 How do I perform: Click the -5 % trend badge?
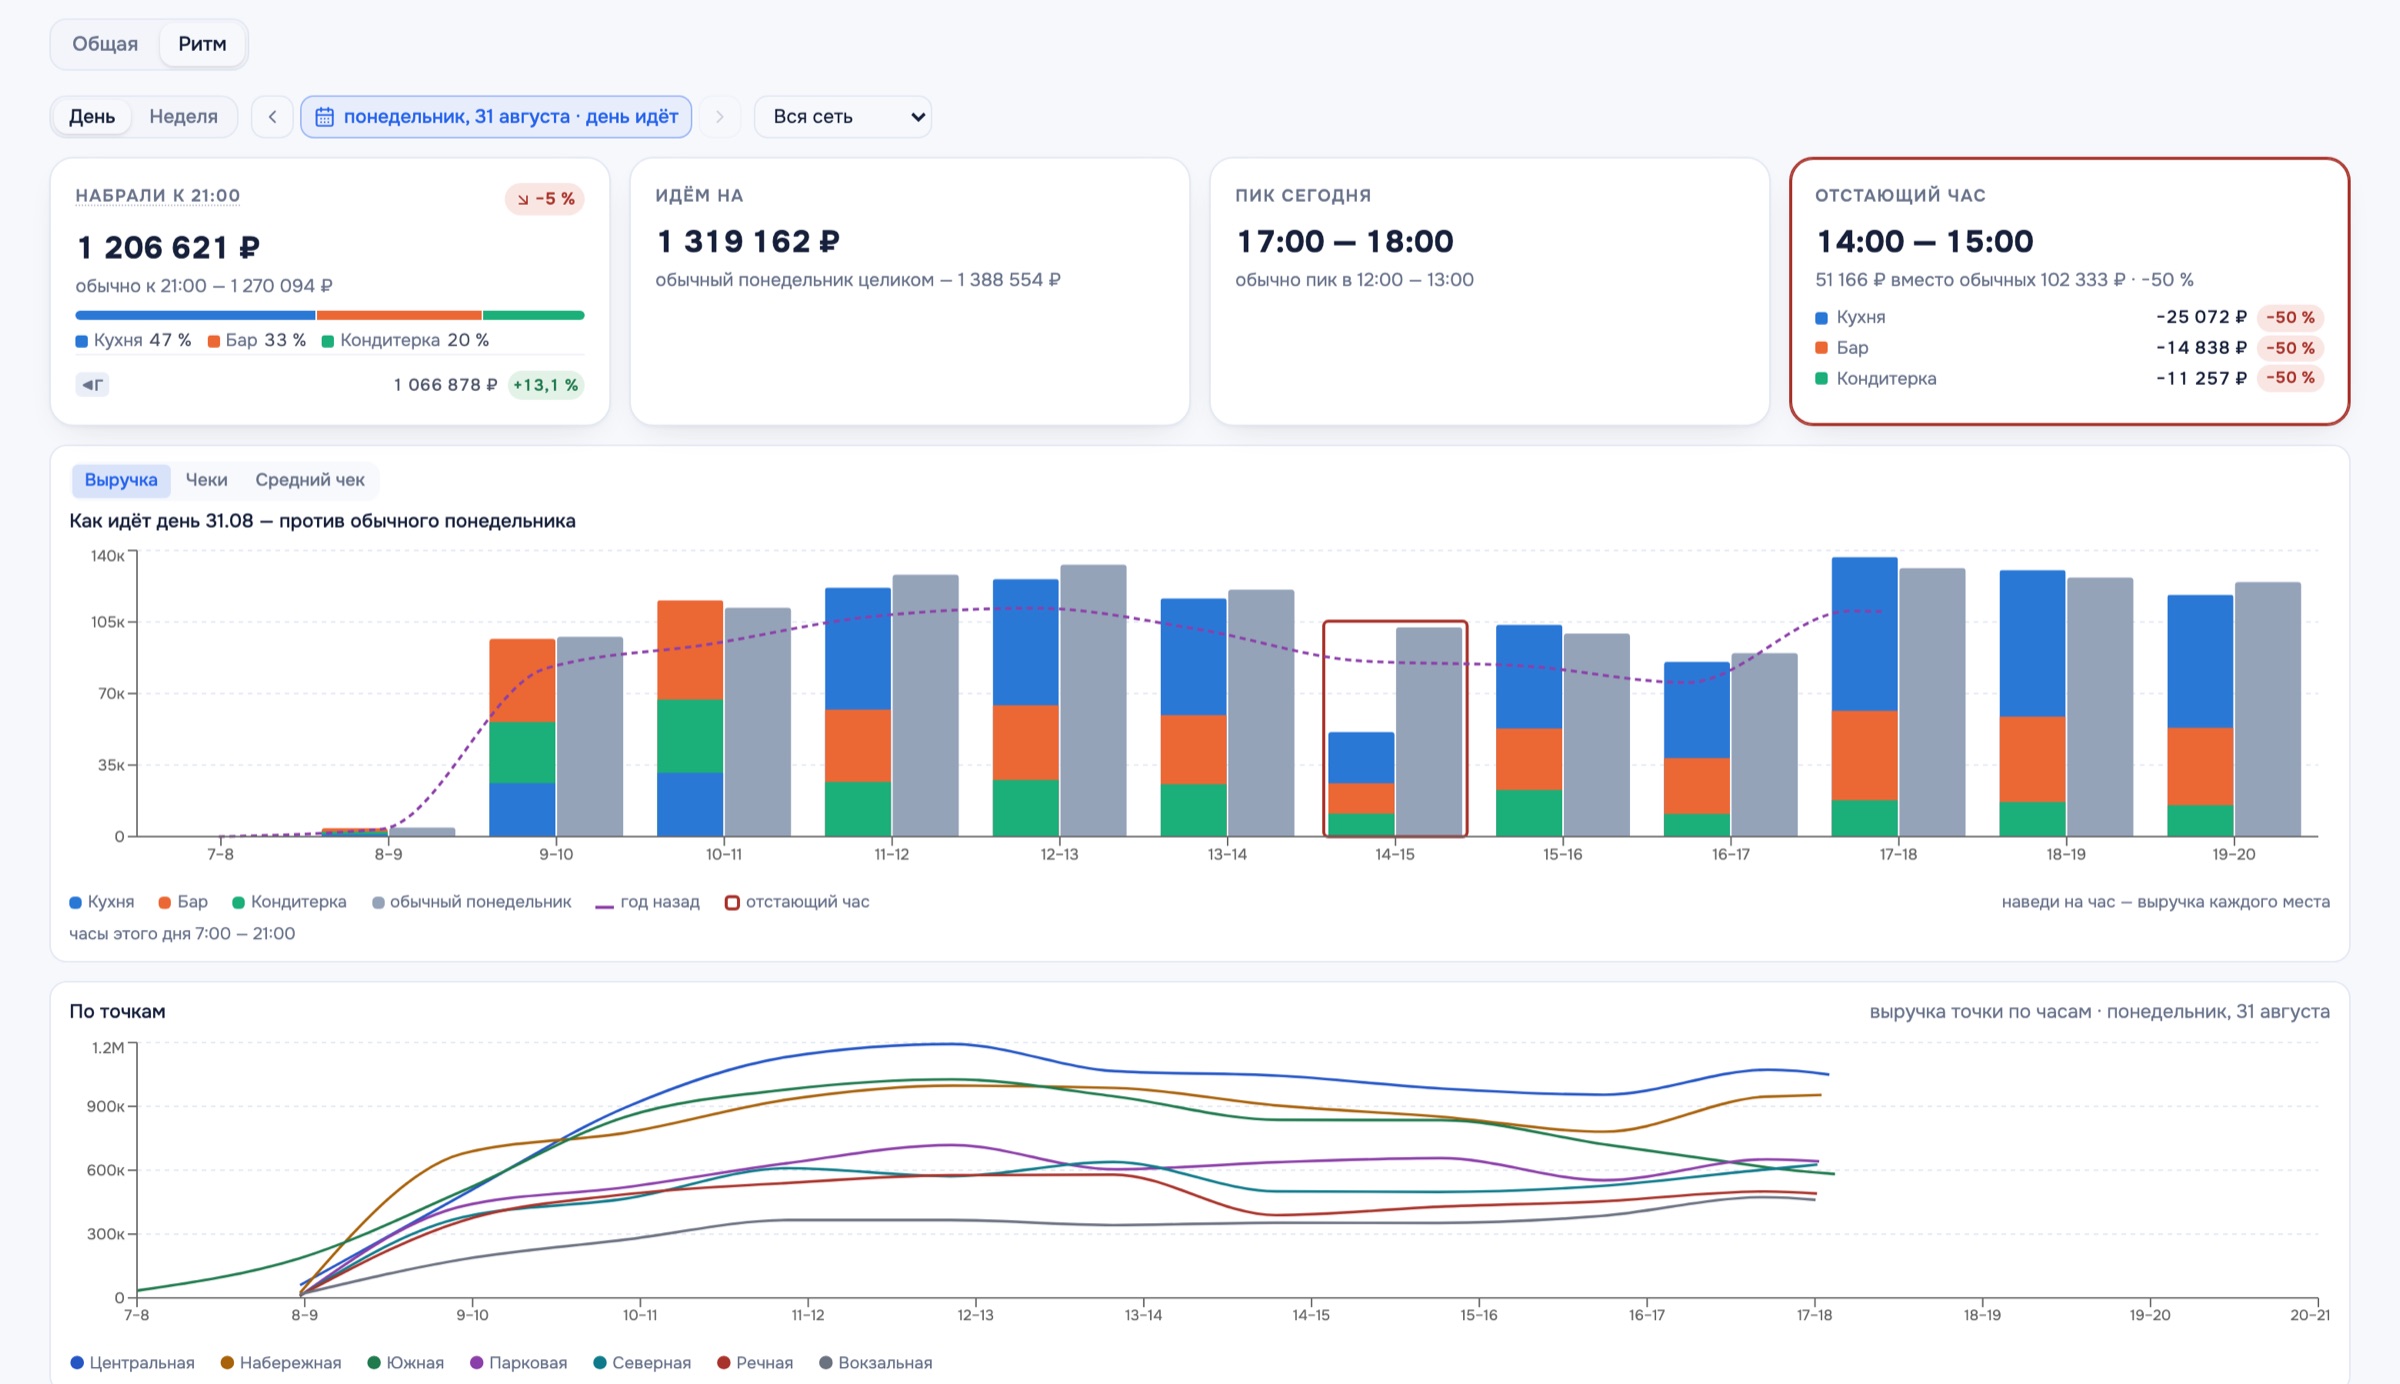point(545,199)
